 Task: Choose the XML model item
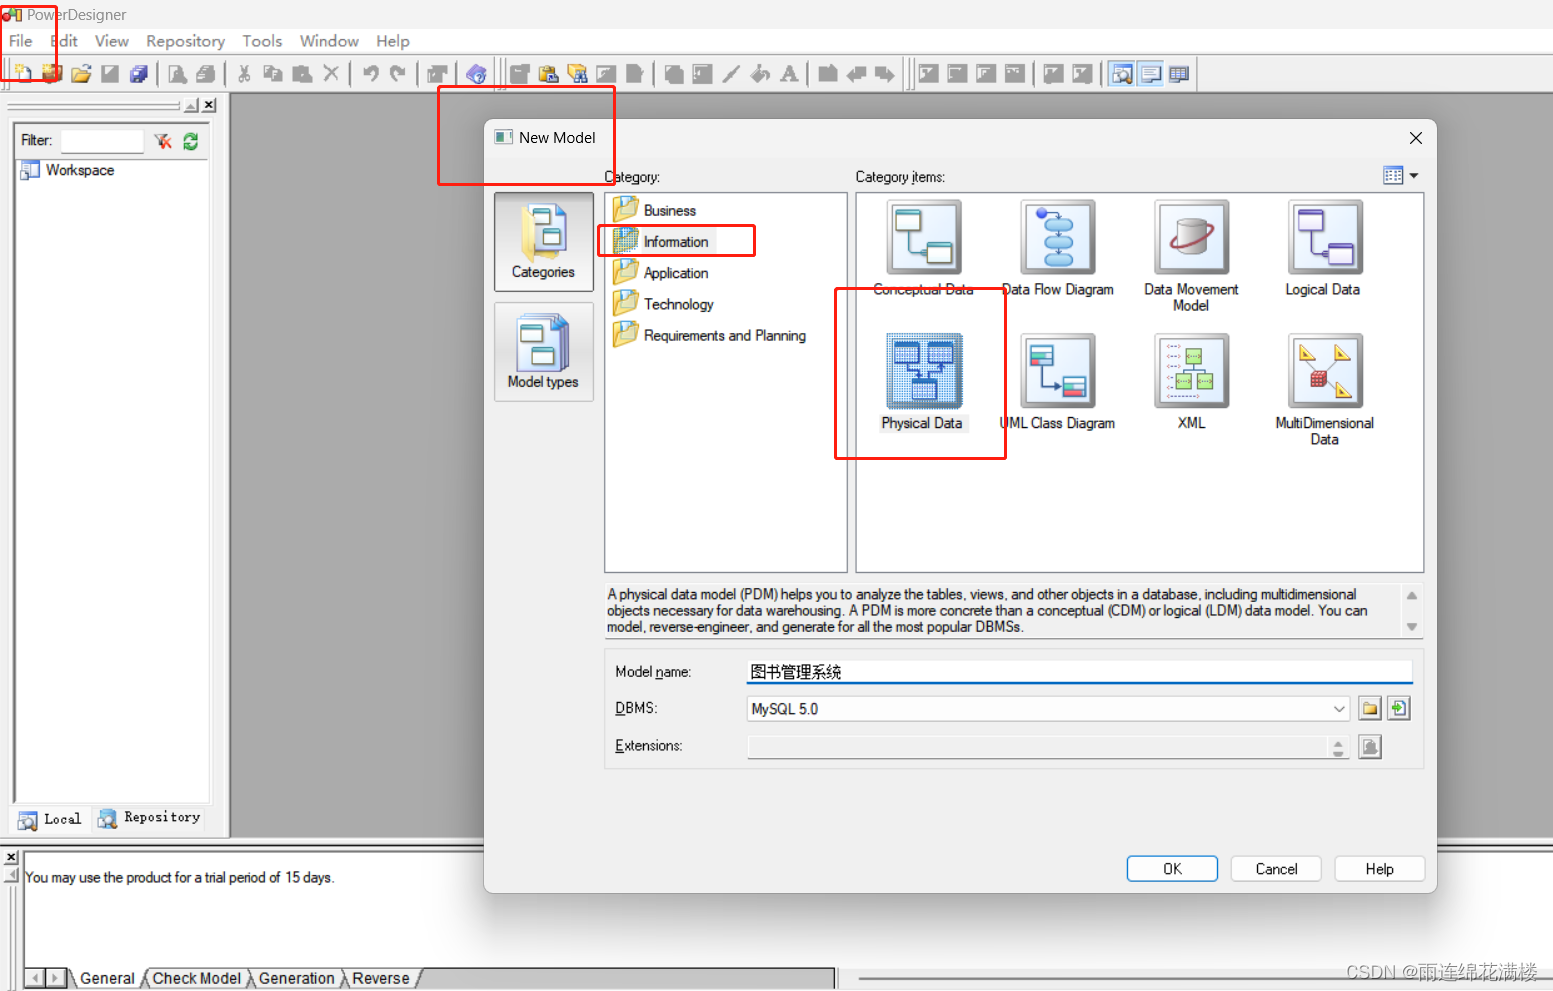1191,383
